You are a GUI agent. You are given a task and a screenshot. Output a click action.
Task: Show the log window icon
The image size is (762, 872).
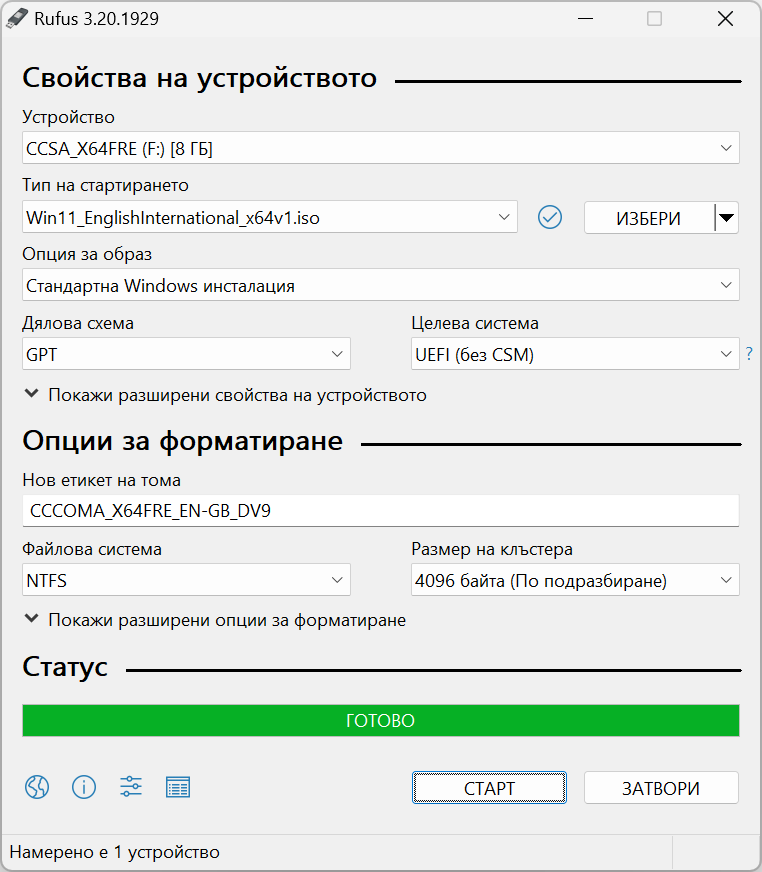(178, 787)
